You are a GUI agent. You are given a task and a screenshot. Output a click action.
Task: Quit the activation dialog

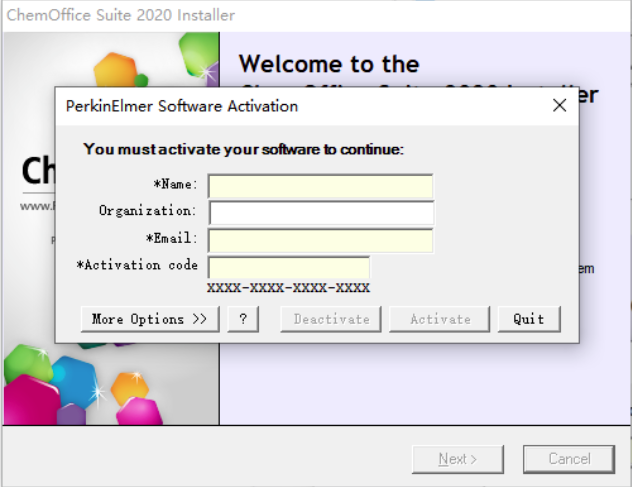(x=529, y=319)
